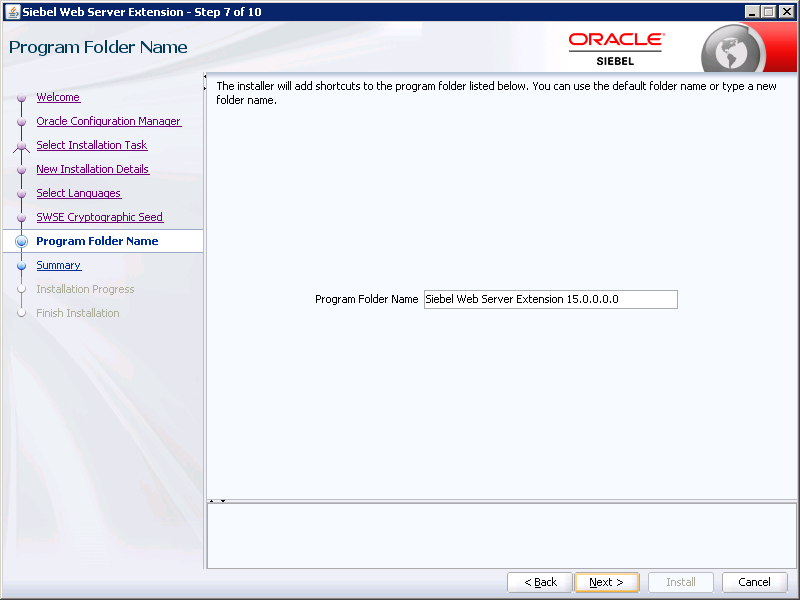This screenshot has width=800, height=600.
Task: Maximize the installer window
Action: click(768, 12)
